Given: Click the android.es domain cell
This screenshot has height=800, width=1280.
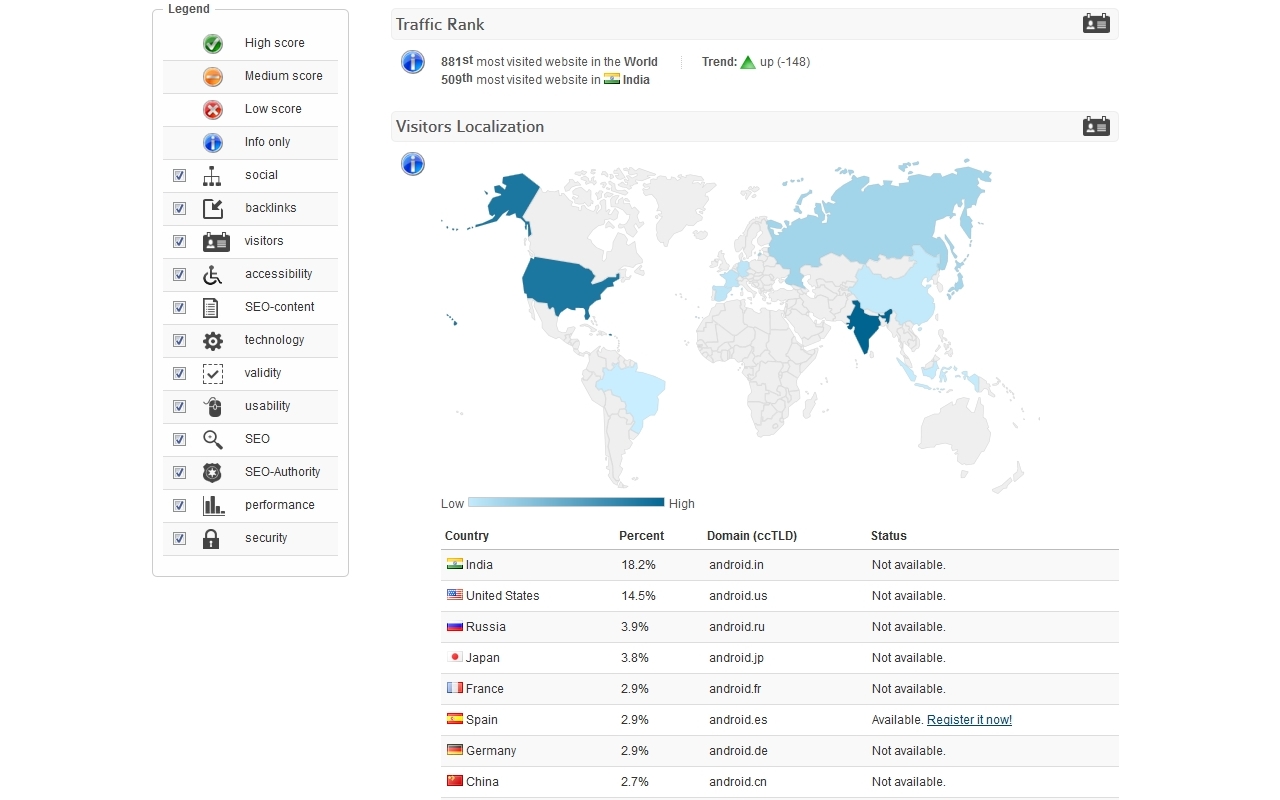Looking at the screenshot, I should pos(738,720).
